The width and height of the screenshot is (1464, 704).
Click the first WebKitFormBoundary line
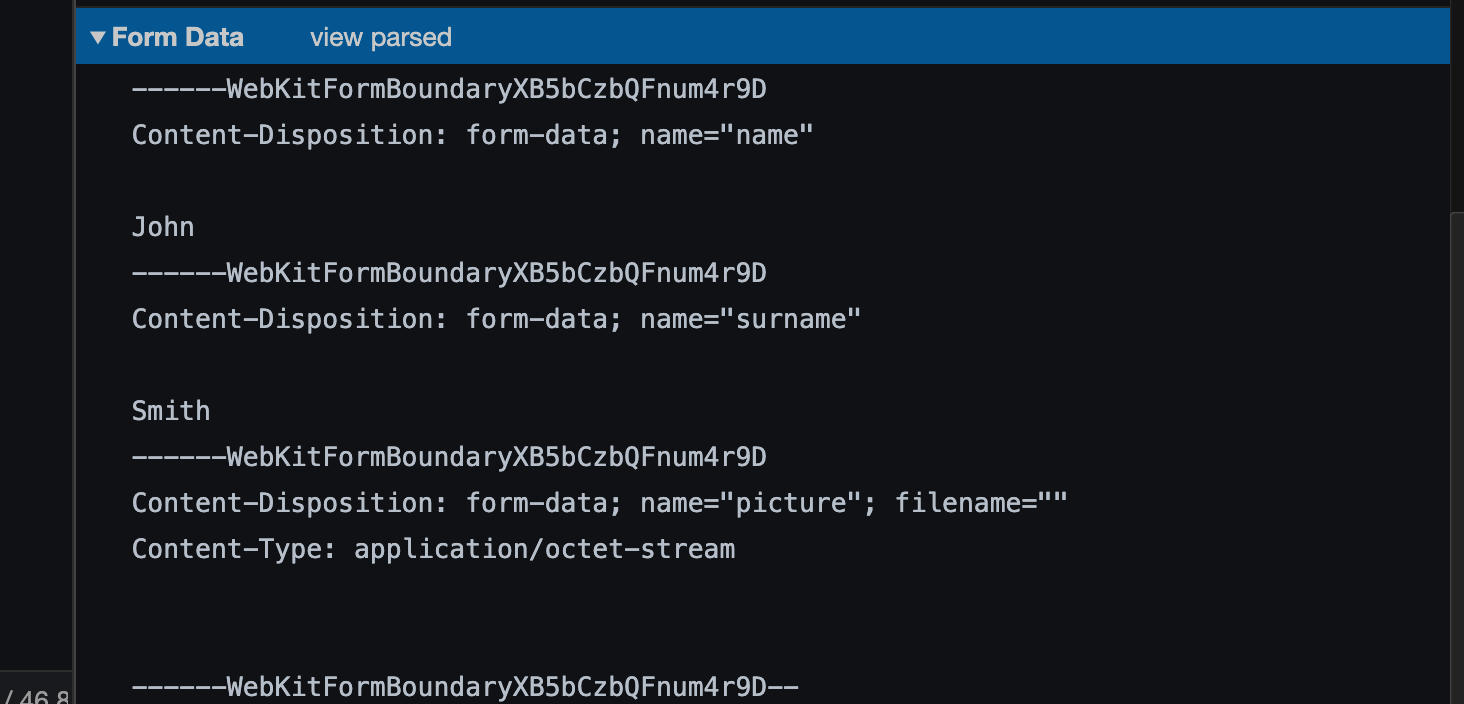coord(449,90)
